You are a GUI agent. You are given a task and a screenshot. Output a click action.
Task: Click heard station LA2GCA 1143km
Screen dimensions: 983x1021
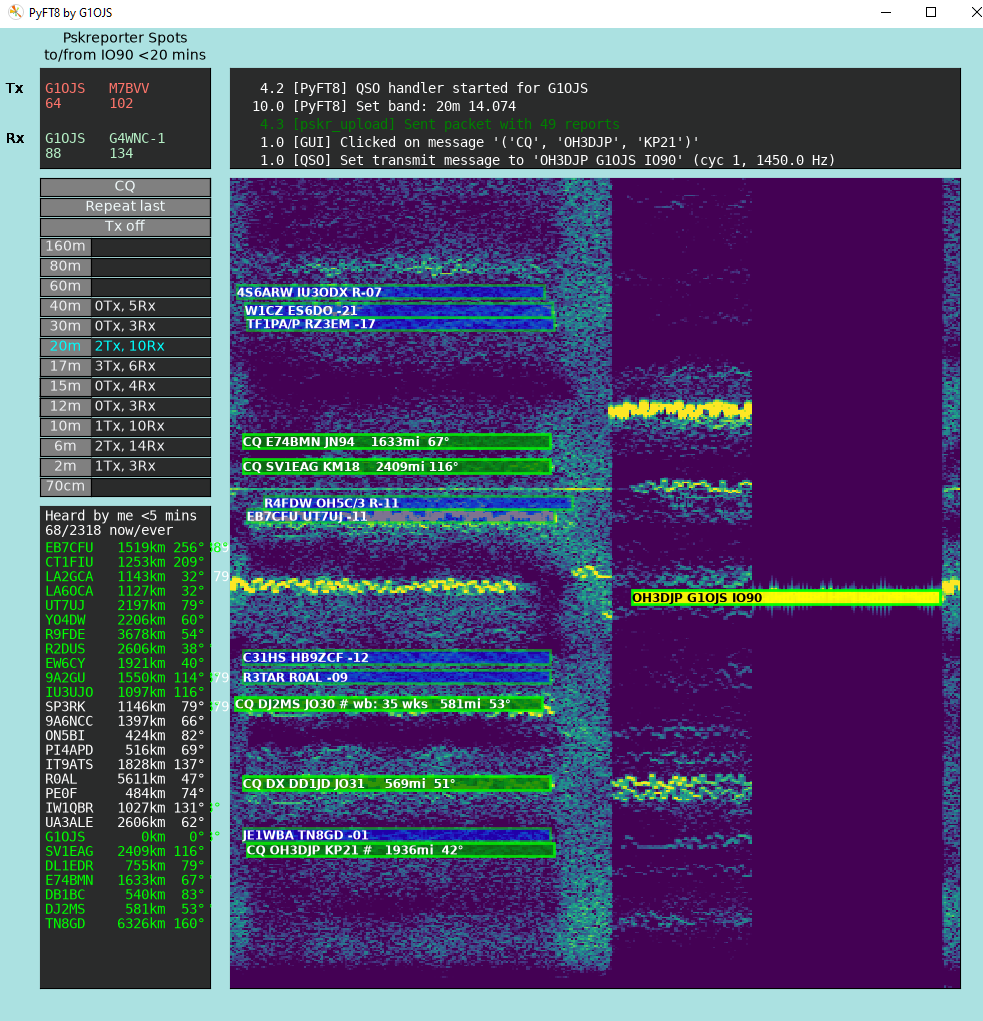[x=124, y=576]
